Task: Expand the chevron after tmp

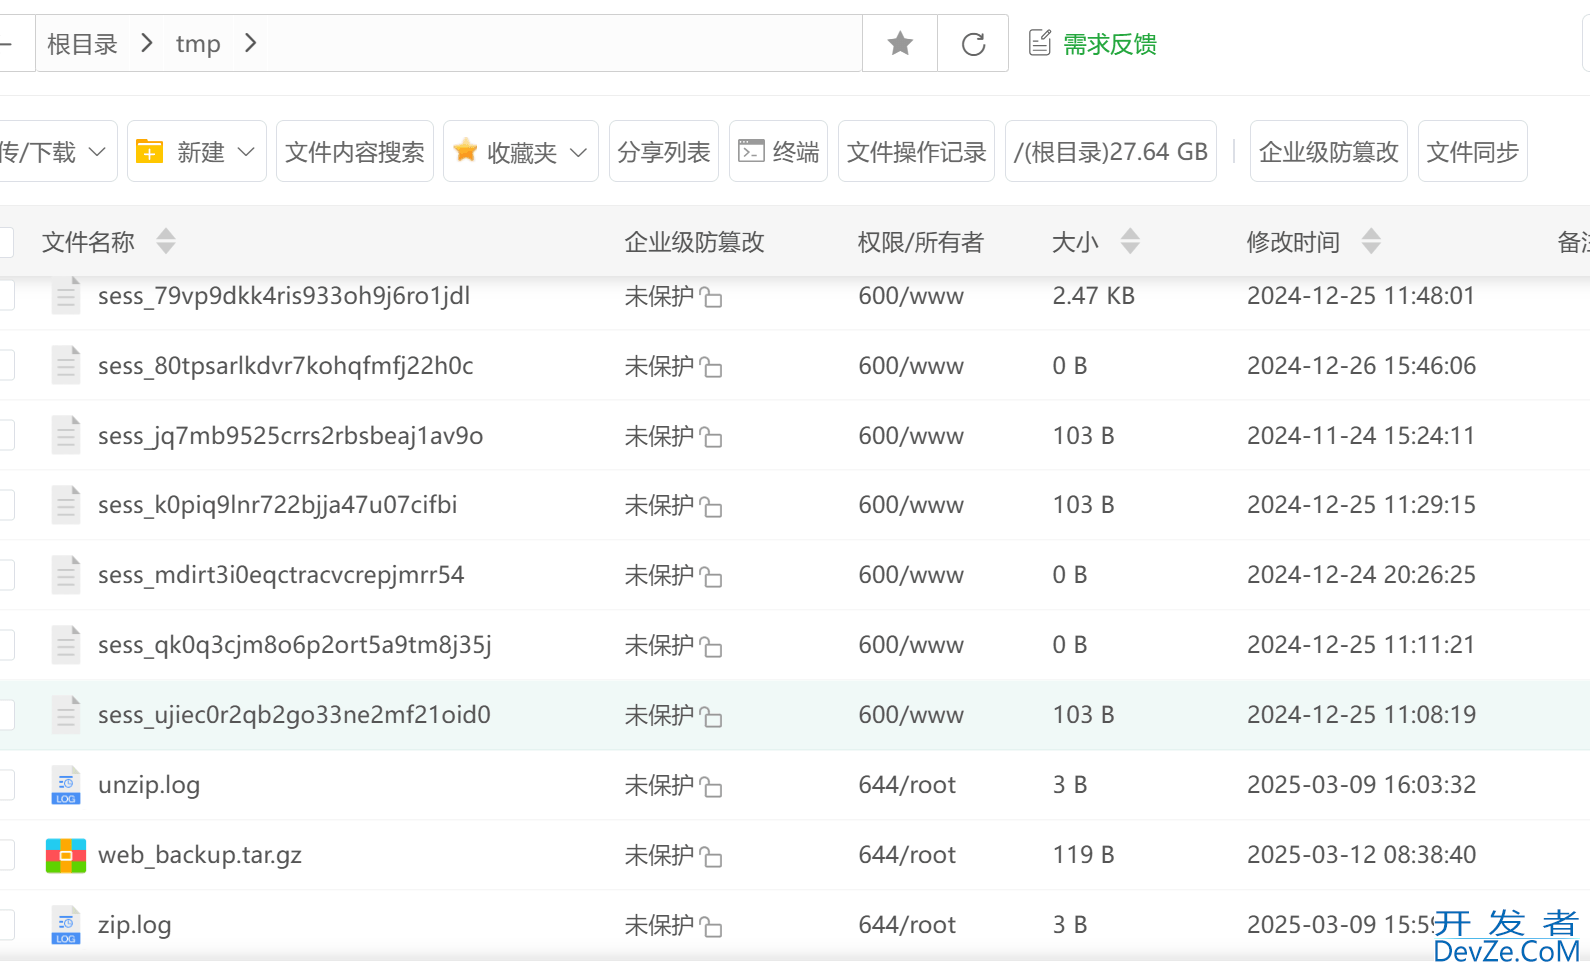Action: pos(251,43)
